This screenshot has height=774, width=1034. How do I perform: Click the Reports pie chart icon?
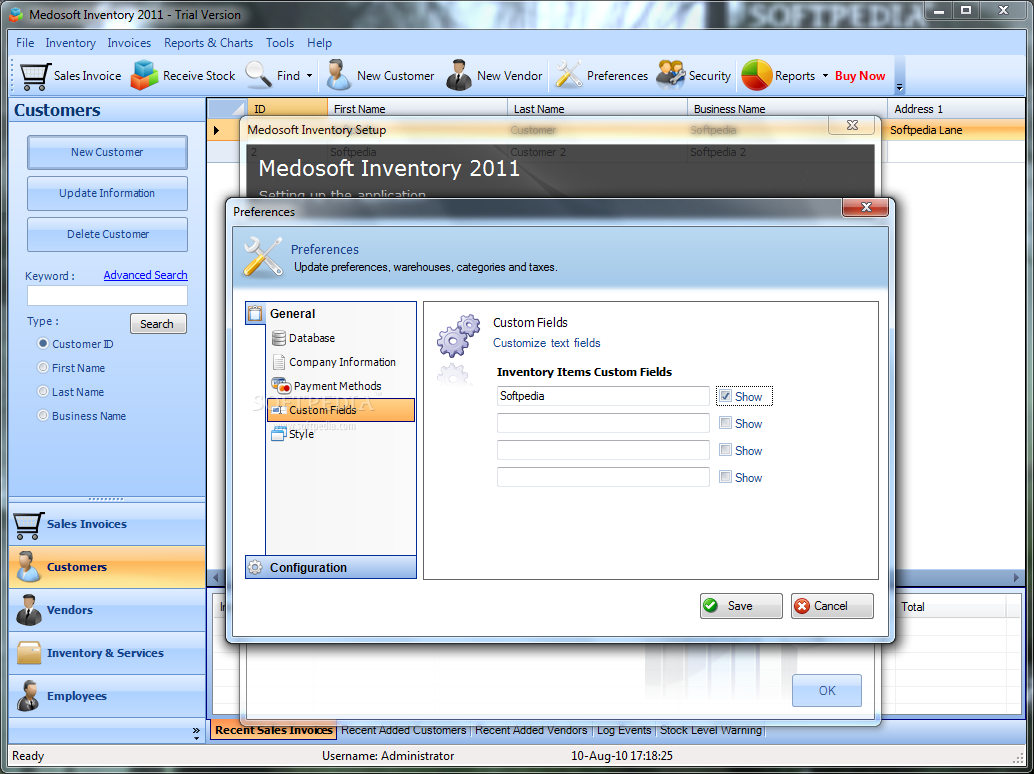pos(756,75)
